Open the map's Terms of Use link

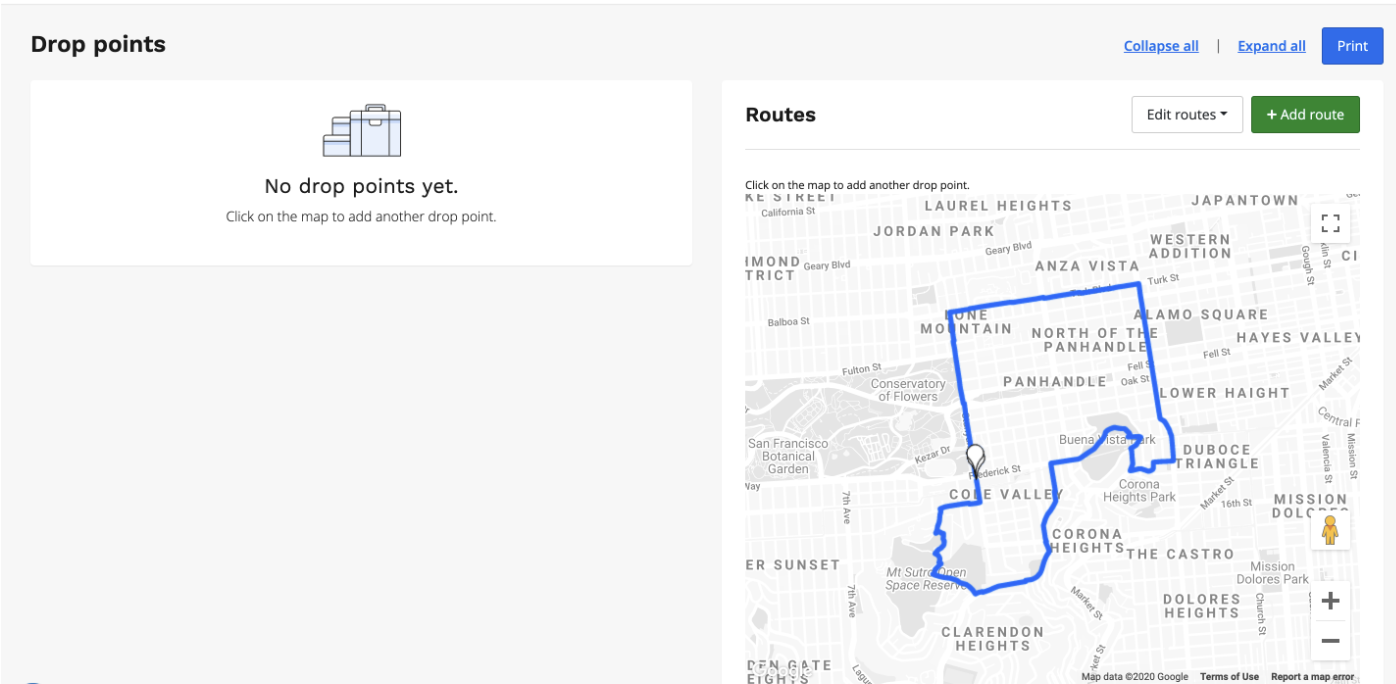click(1229, 677)
